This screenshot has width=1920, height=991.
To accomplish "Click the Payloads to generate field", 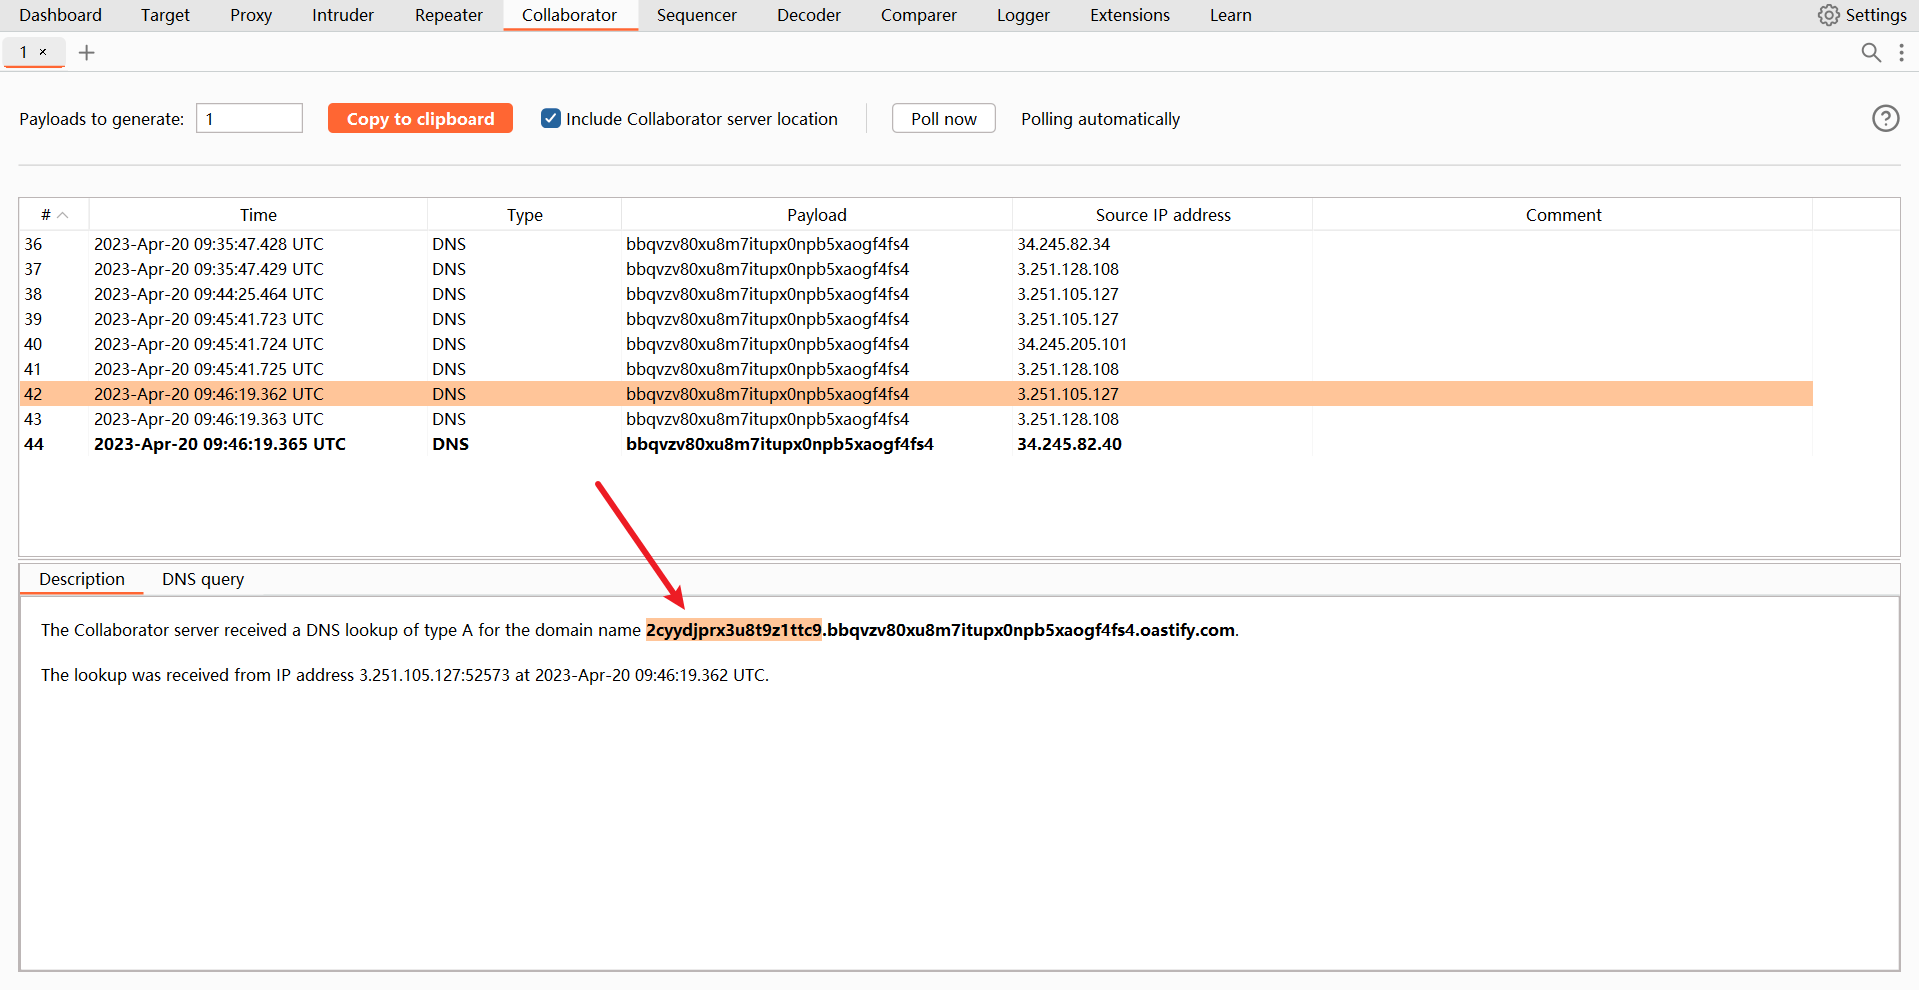I will coord(249,119).
